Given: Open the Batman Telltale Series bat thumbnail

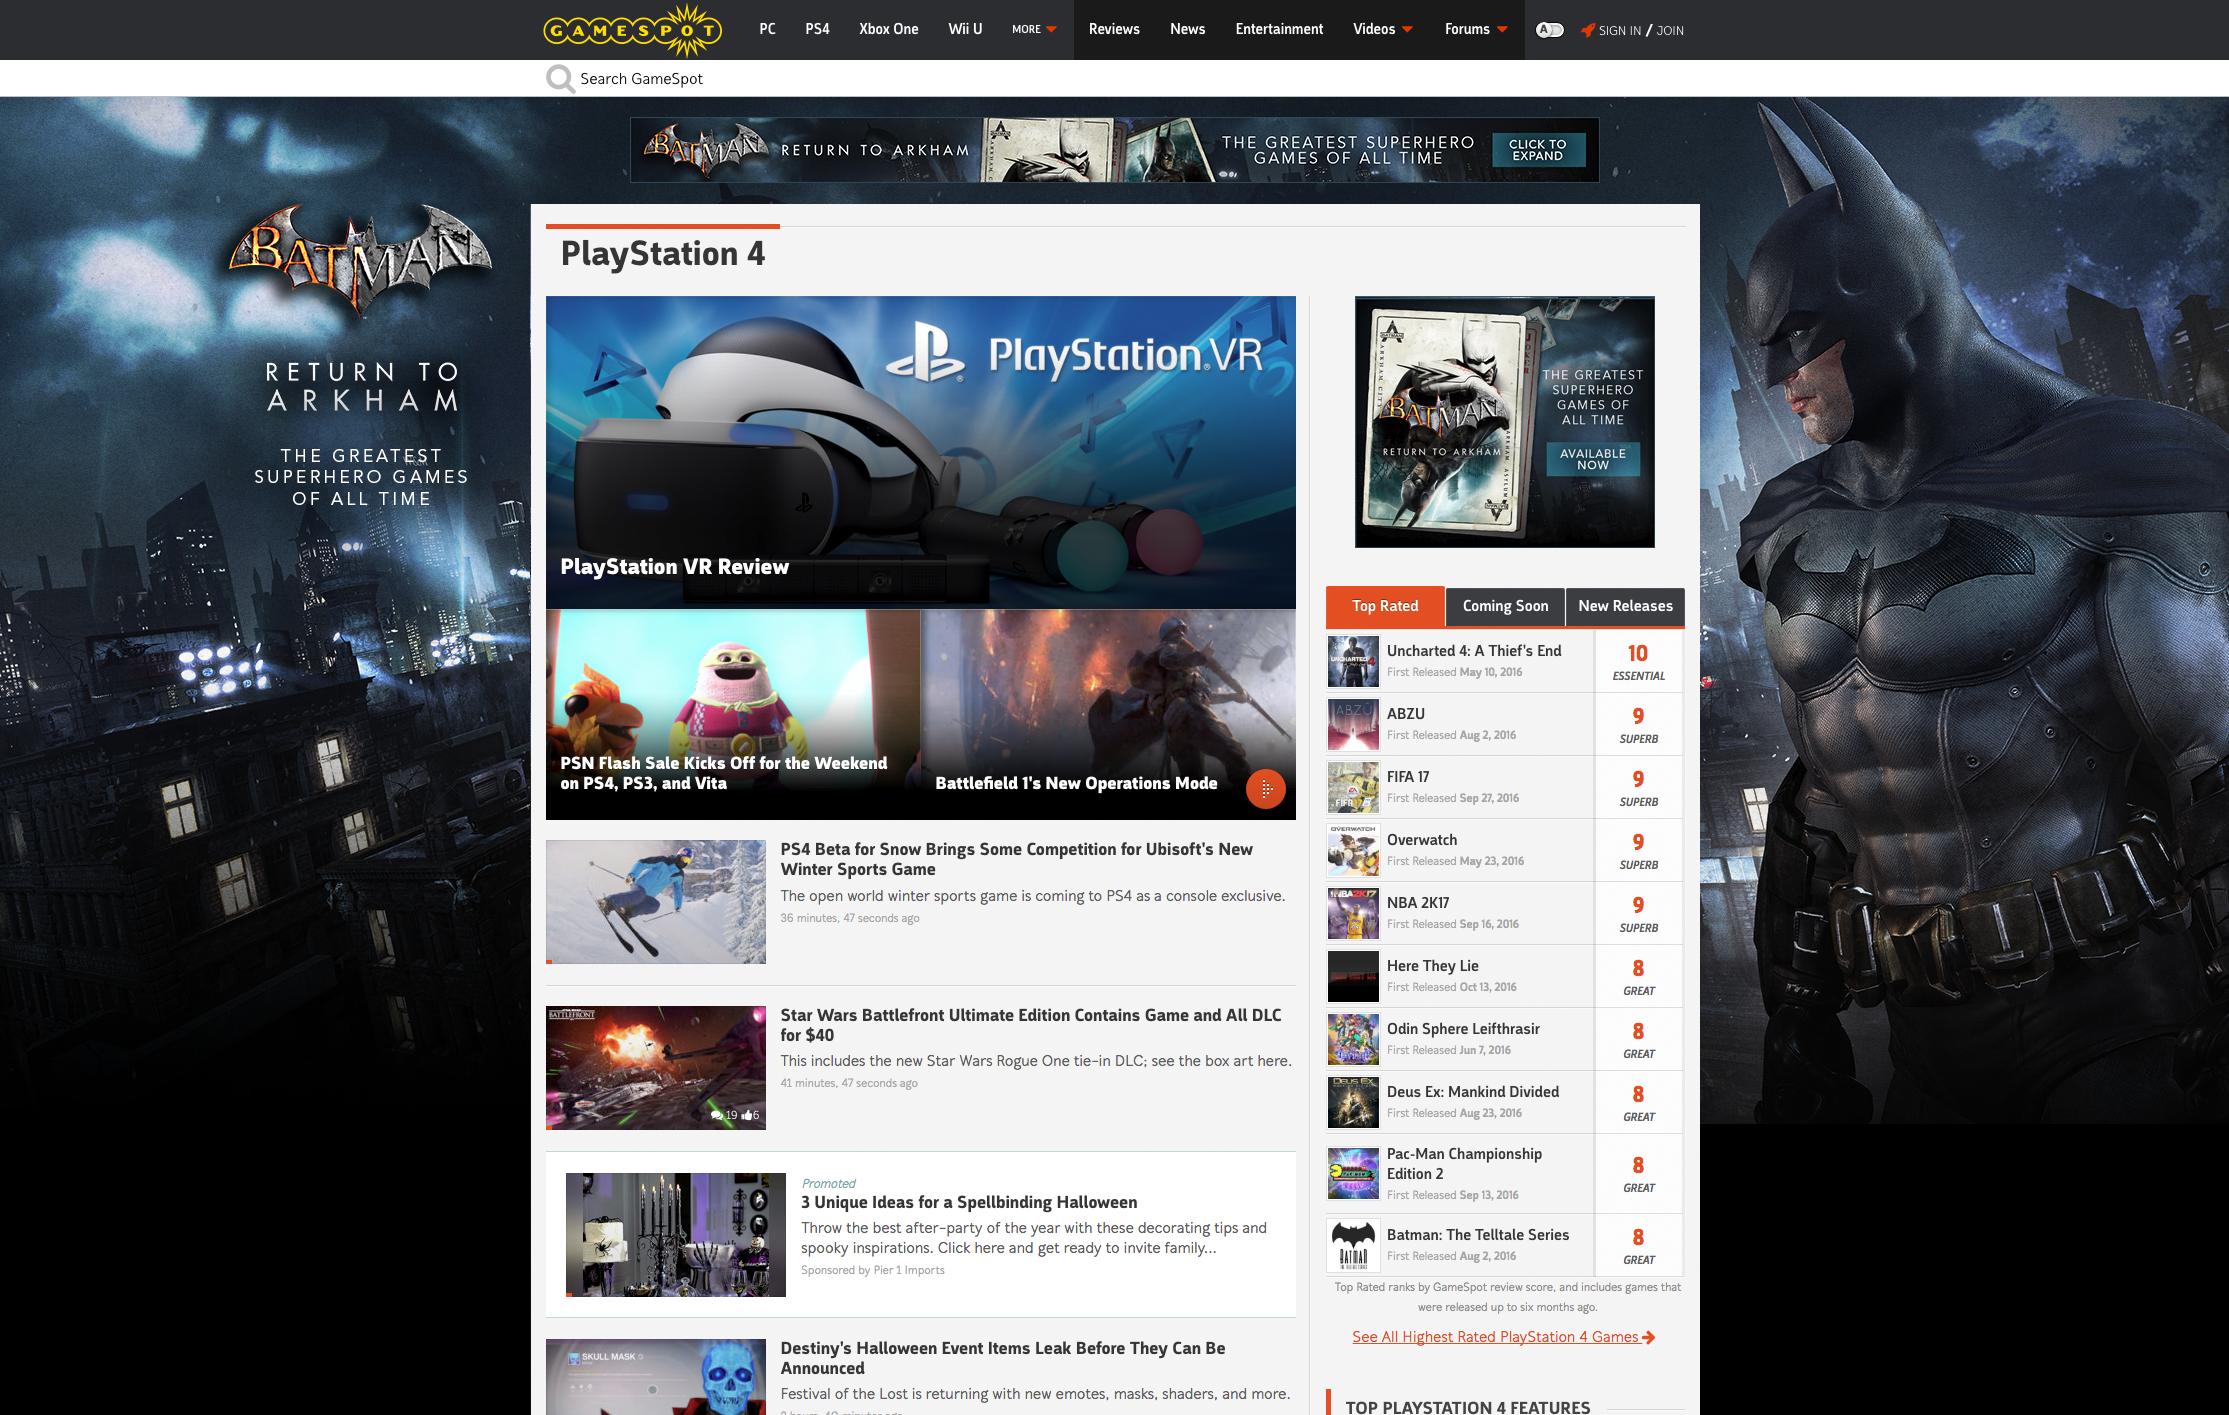Looking at the screenshot, I should coord(1353,1245).
